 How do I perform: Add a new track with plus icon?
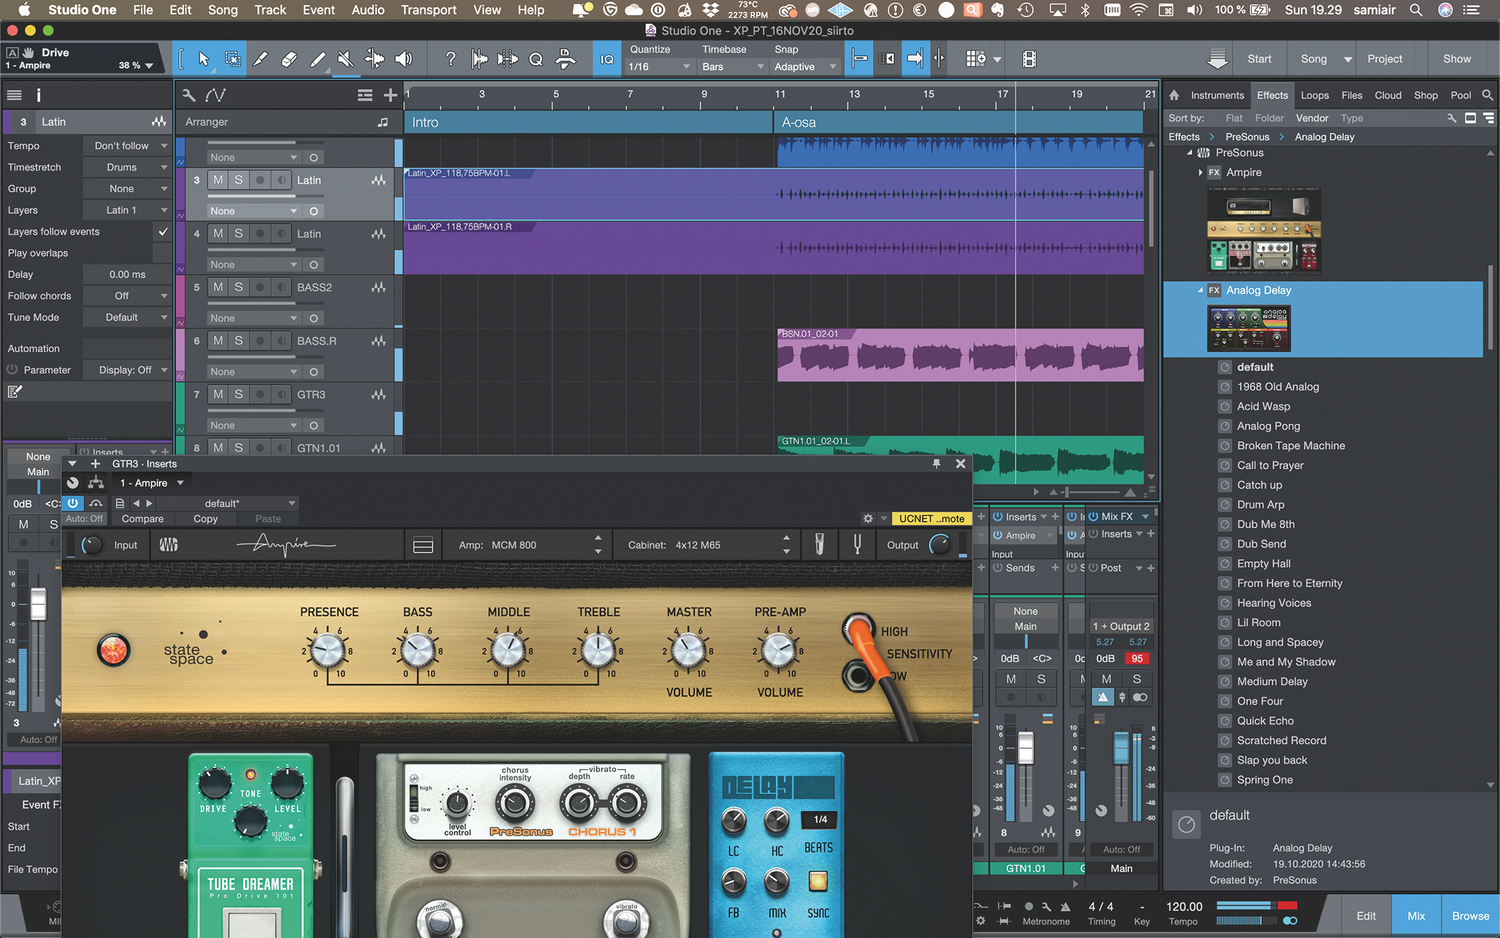coord(390,95)
